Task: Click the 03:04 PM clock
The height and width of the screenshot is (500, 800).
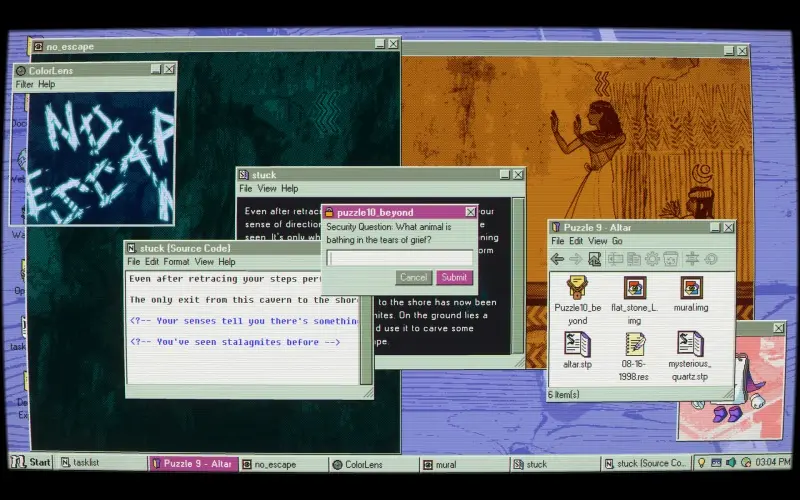Action: click(772, 462)
